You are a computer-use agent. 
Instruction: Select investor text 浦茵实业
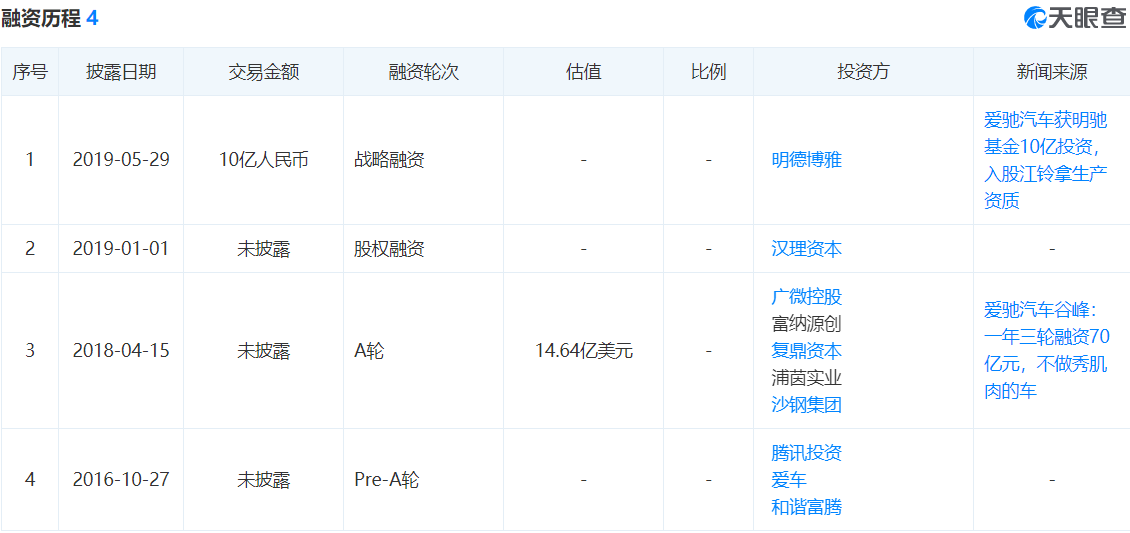(806, 377)
